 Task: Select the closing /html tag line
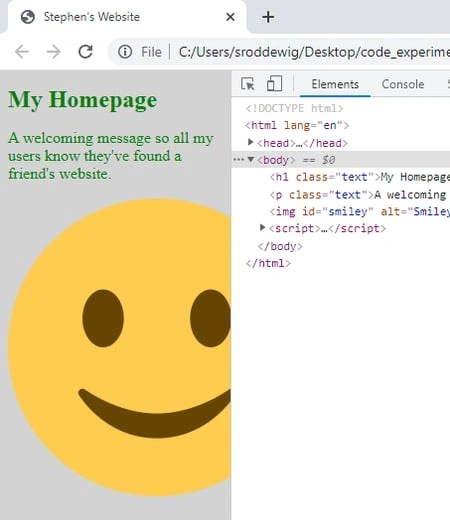point(268,263)
